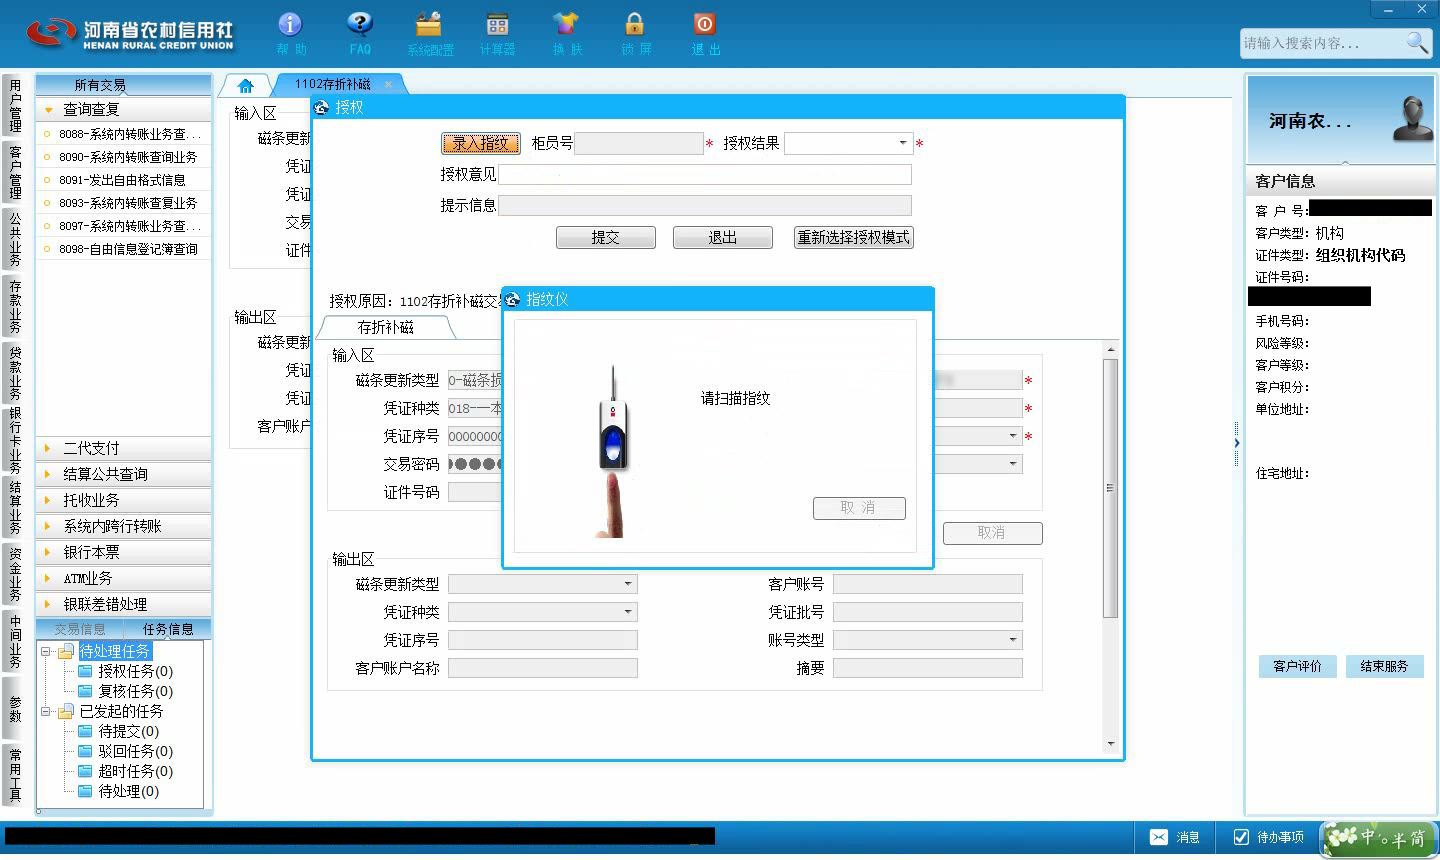Screen dimensions: 1440x860
Task: Collapse the right customer panel arrow
Action: (1236, 443)
